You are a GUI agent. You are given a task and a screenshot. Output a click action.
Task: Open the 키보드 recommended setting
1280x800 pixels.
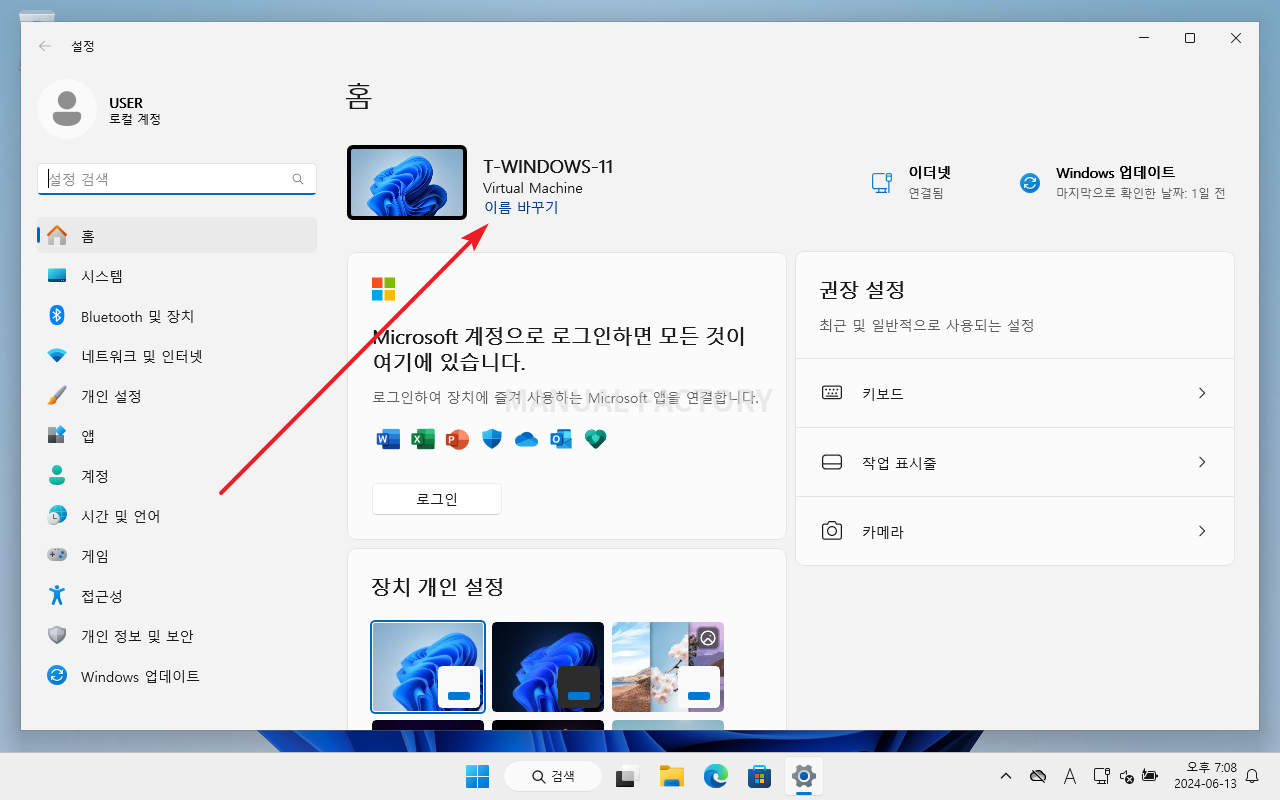click(1015, 393)
